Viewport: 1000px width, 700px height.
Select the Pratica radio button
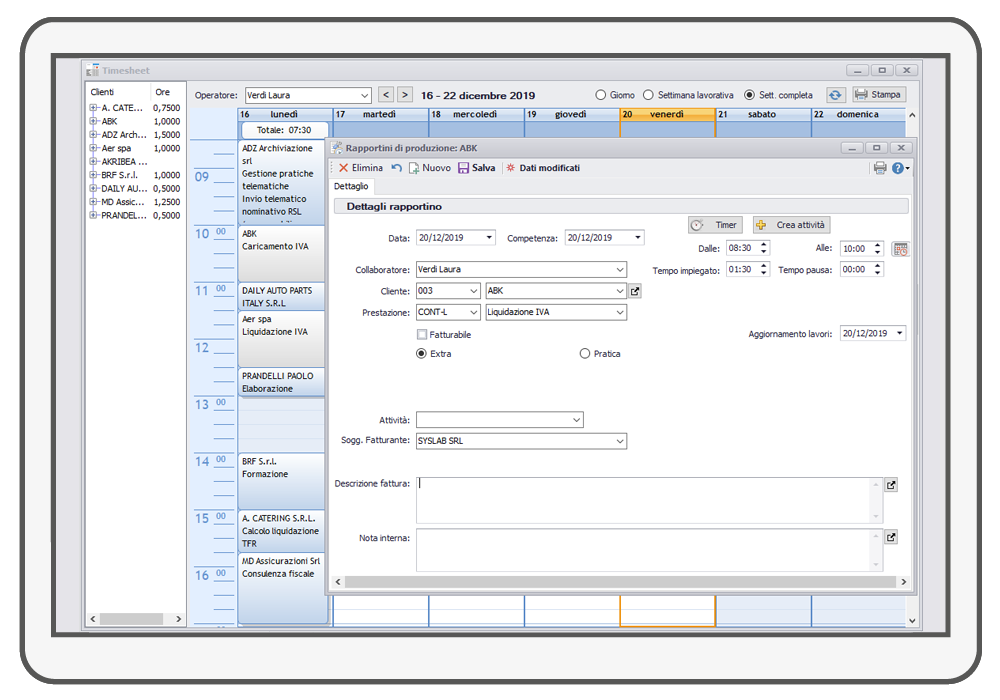585,354
